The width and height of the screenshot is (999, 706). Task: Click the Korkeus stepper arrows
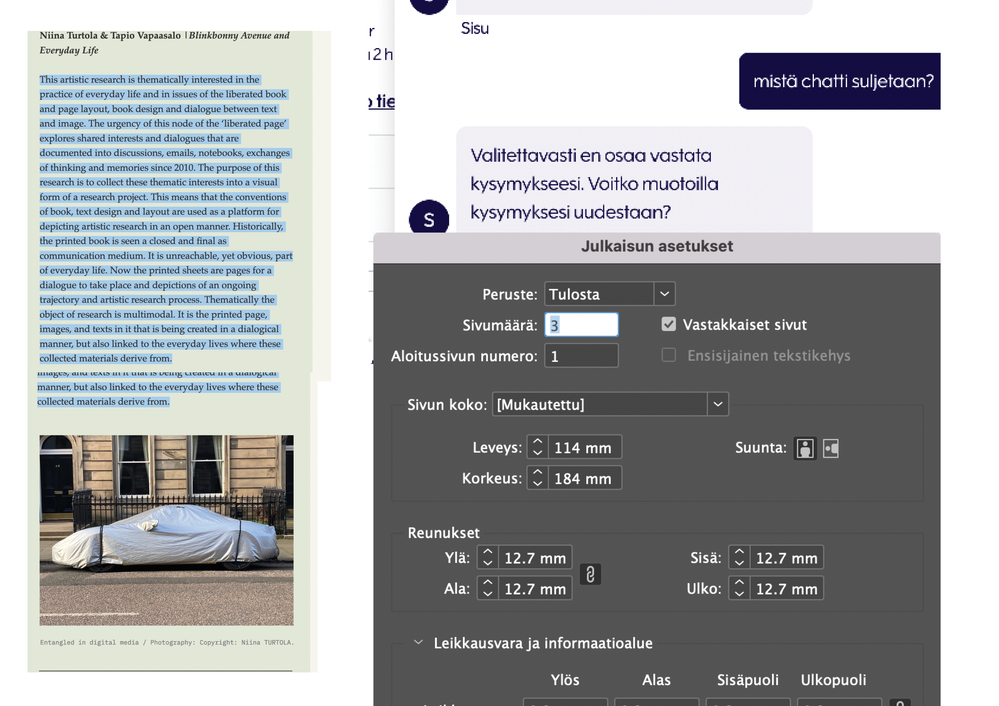[537, 478]
